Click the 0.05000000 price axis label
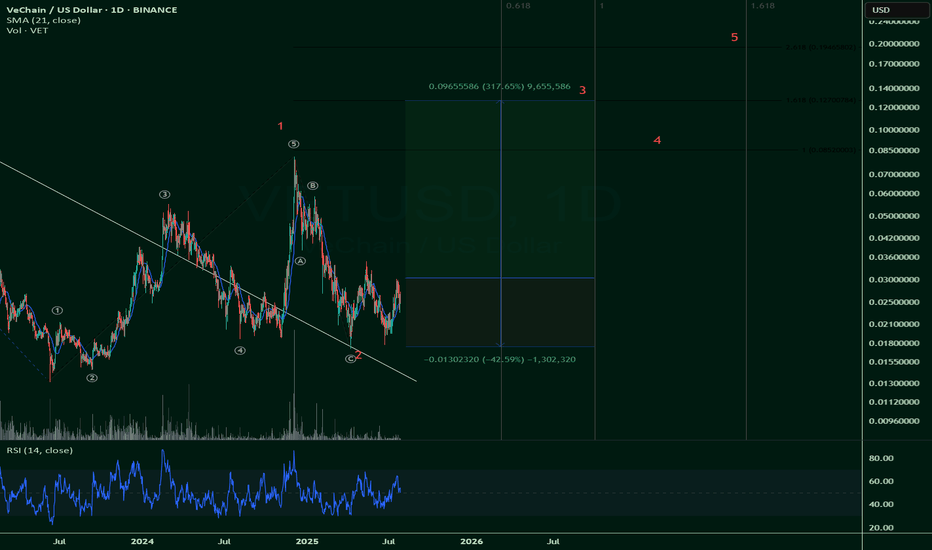Screen dimensions: 932x550 point(894,216)
